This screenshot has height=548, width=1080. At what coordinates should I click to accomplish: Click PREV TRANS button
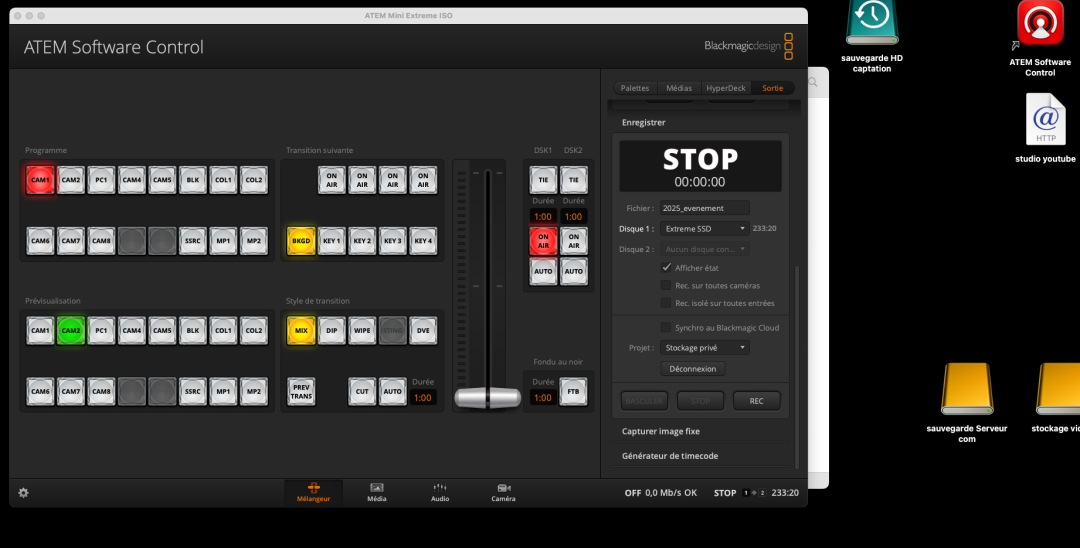[301, 391]
